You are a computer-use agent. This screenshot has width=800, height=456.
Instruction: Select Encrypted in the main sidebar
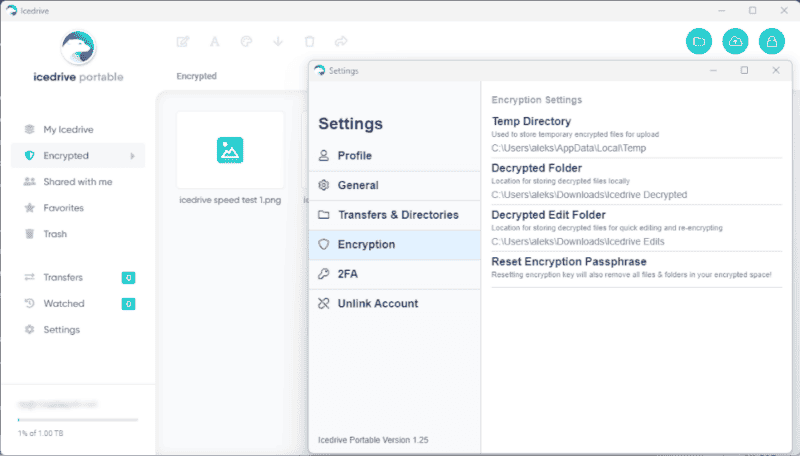[x=78, y=156]
